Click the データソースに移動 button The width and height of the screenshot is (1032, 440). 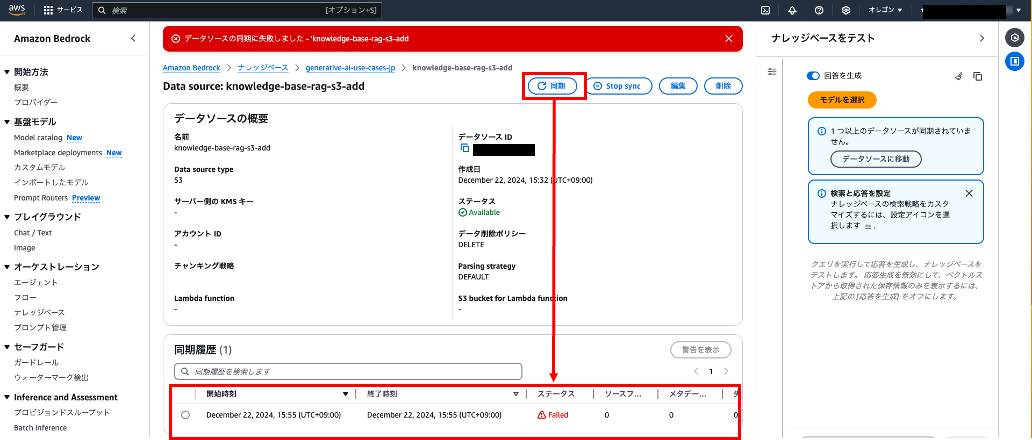click(876, 159)
